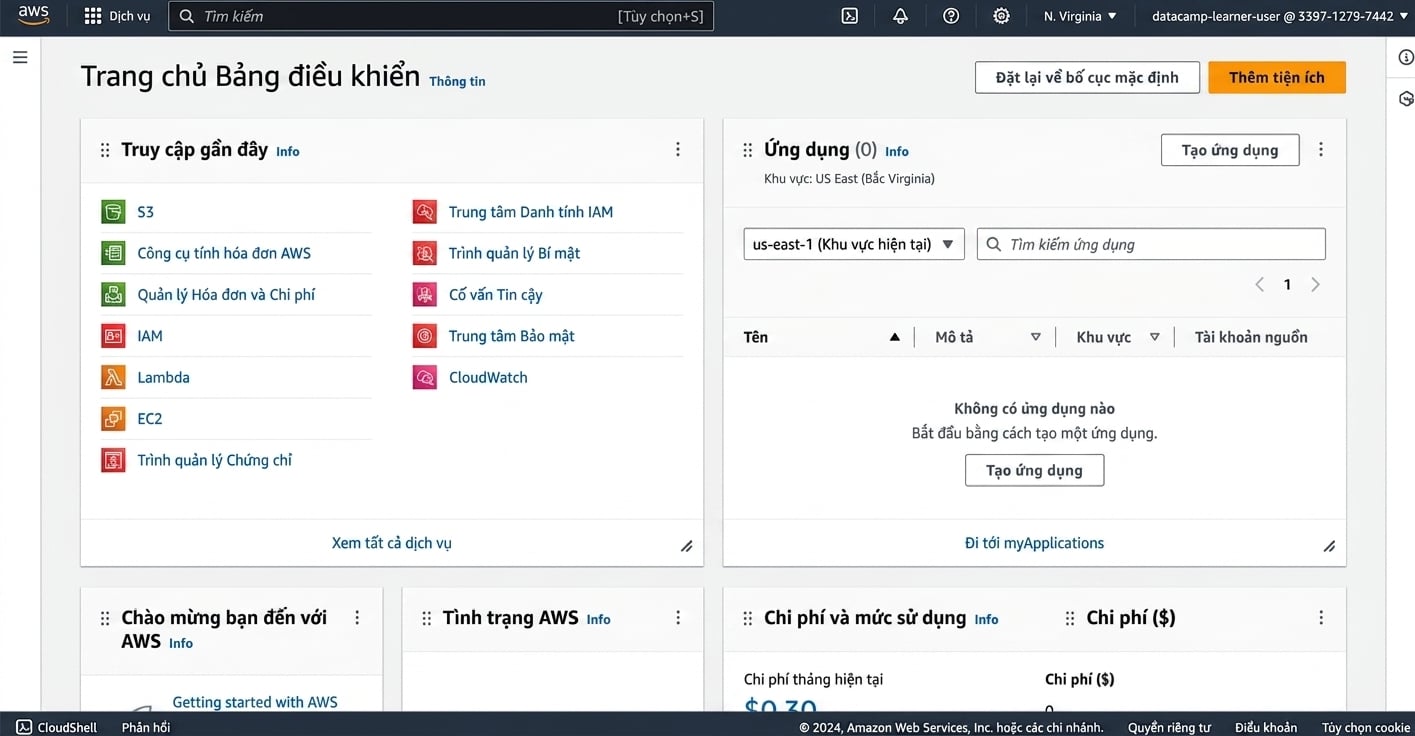Click the Tài khoản nguồn column header
The image size is (1415, 736).
1251,337
